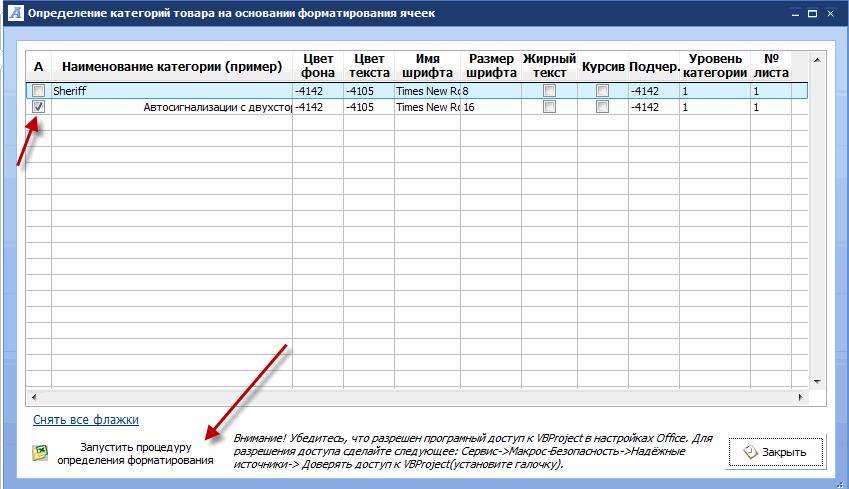Click Подчер. value -4142 in Sheriff row
Image resolution: width=849 pixels, height=489 pixels.
654,90
